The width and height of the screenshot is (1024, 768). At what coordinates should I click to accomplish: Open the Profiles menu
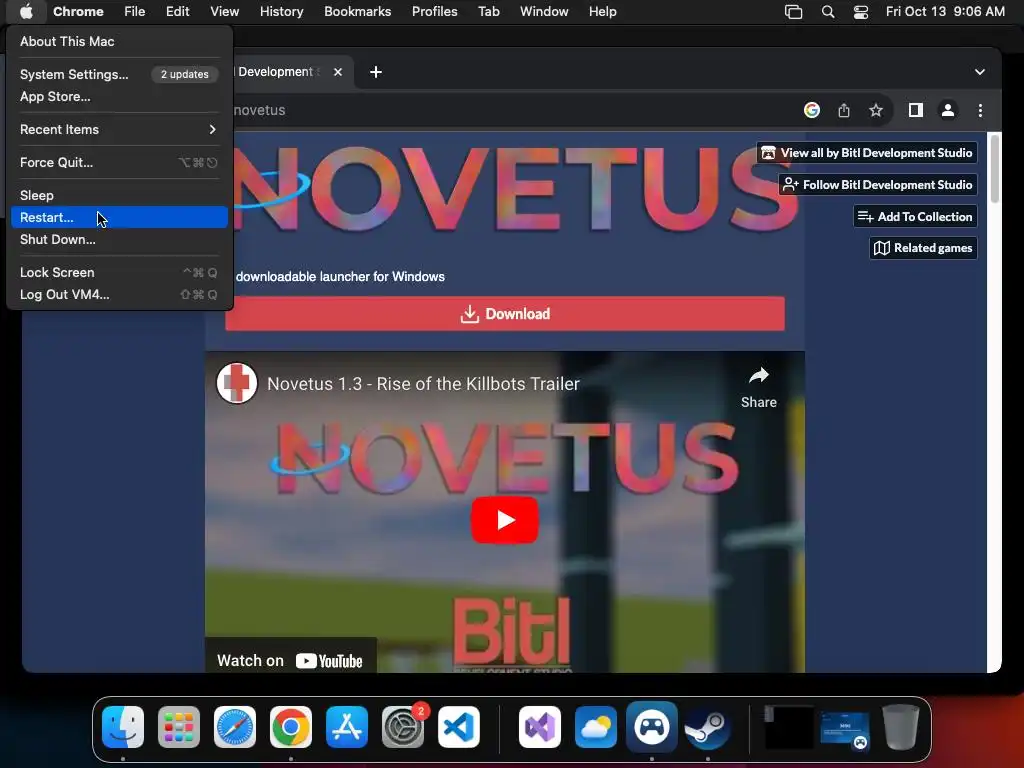(434, 11)
